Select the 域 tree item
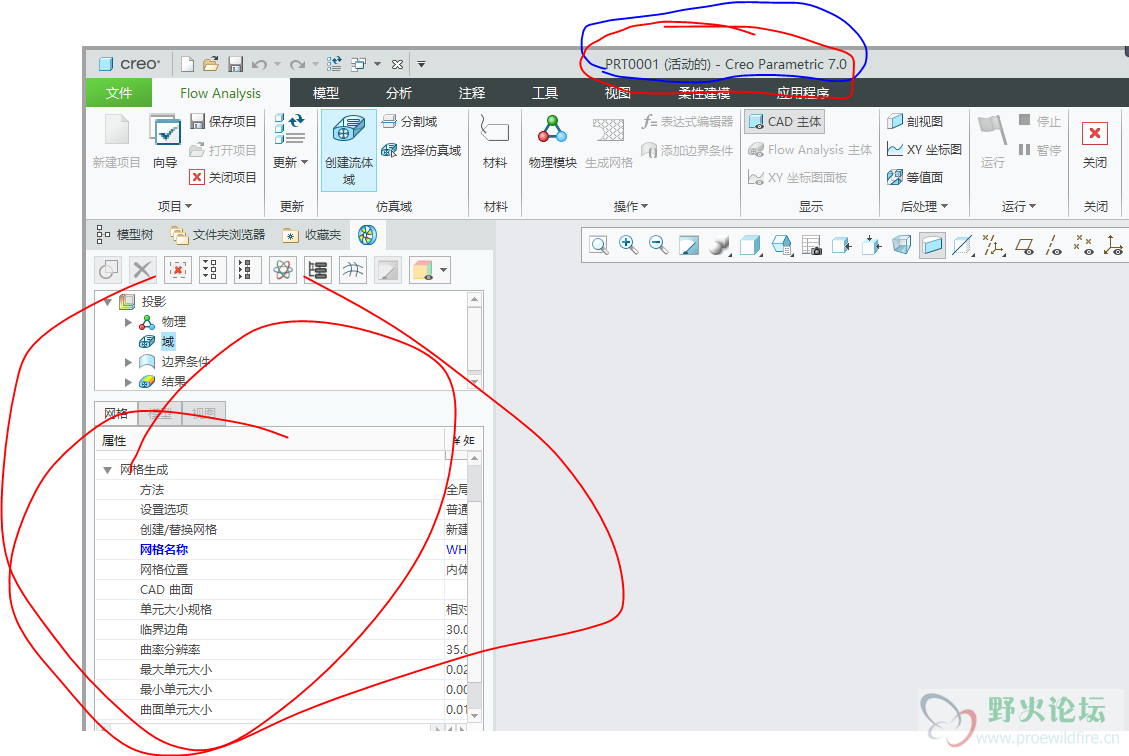Viewport: 1129px width, 756px height. point(168,341)
